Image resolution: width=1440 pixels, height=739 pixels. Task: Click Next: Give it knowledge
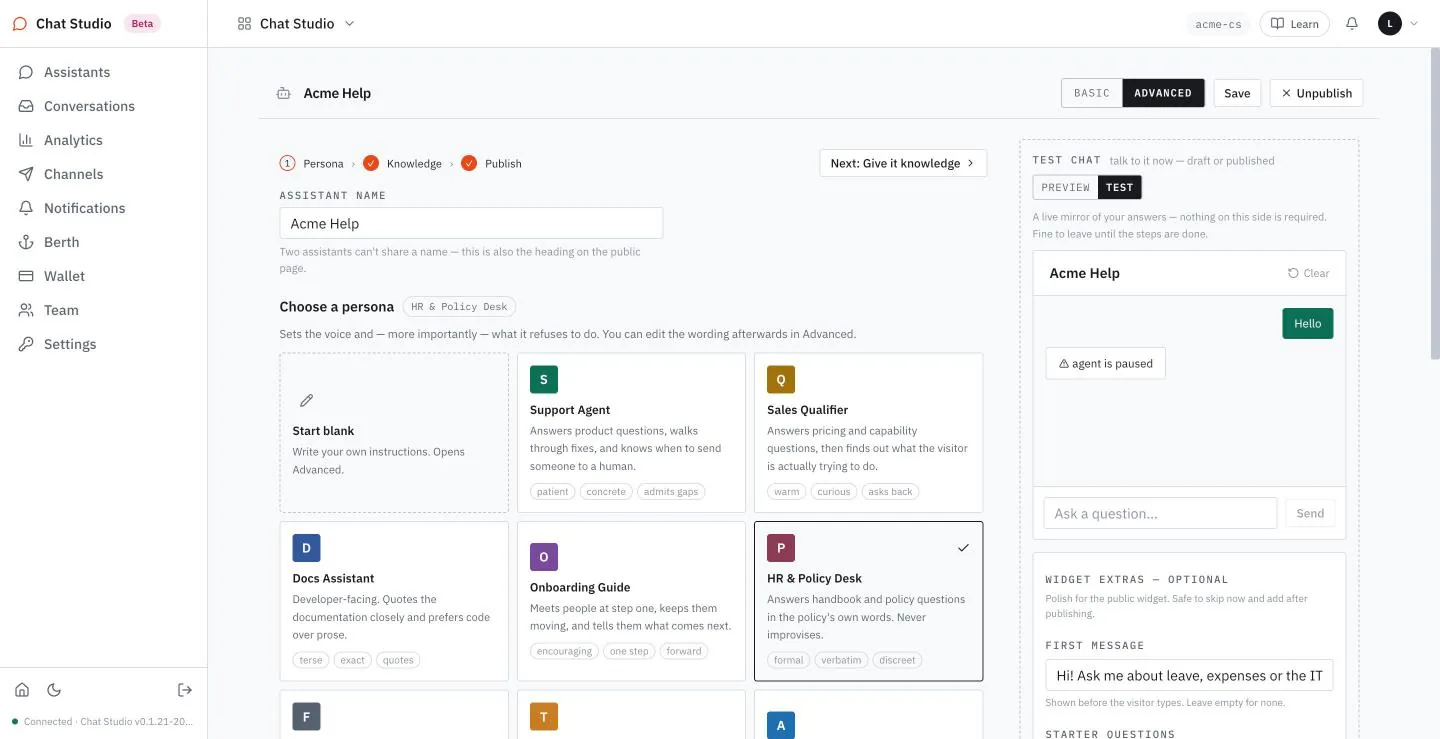click(x=903, y=163)
